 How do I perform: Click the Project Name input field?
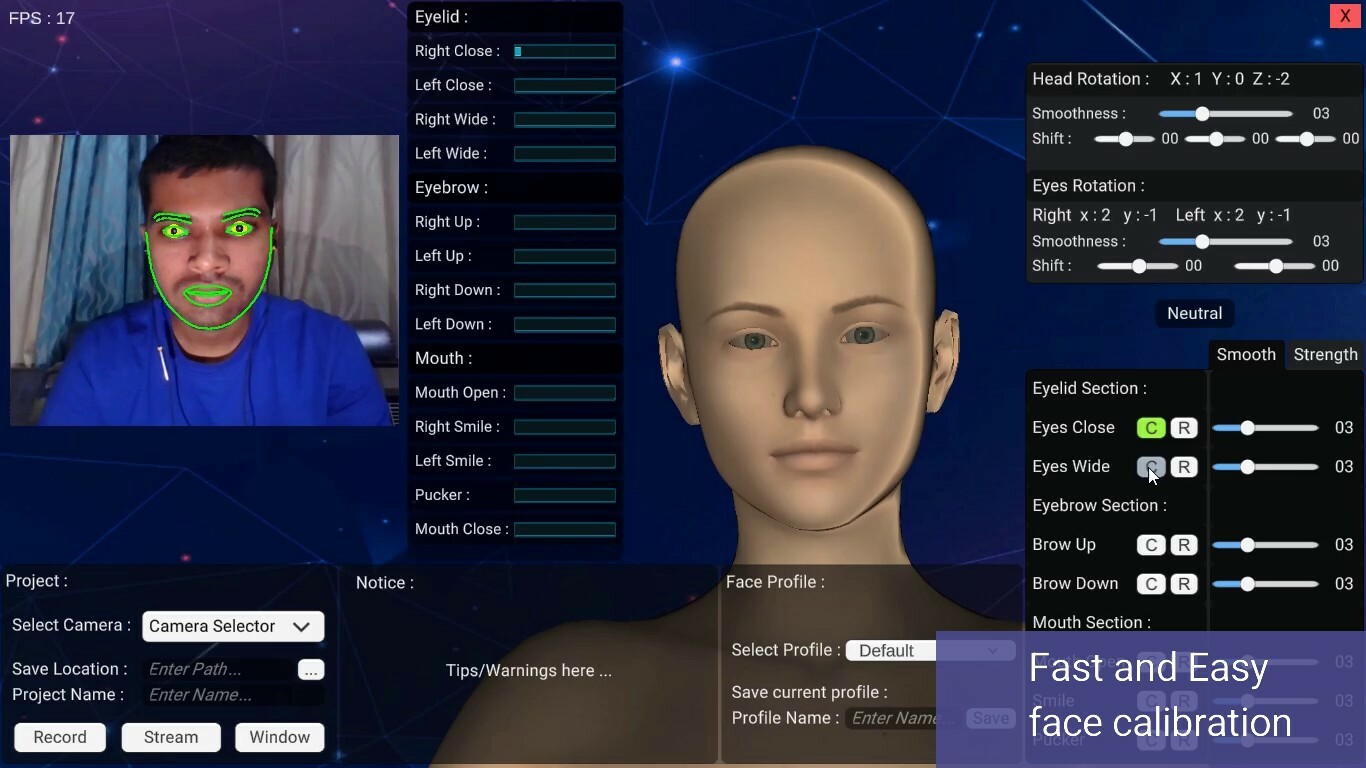(x=232, y=695)
